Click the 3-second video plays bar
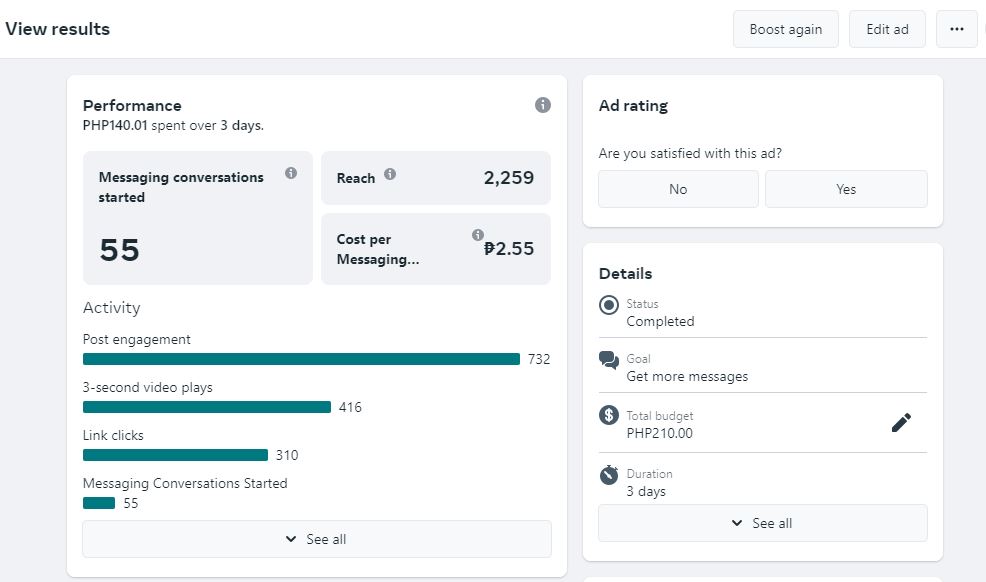Viewport: 986px width, 582px height. click(x=206, y=407)
